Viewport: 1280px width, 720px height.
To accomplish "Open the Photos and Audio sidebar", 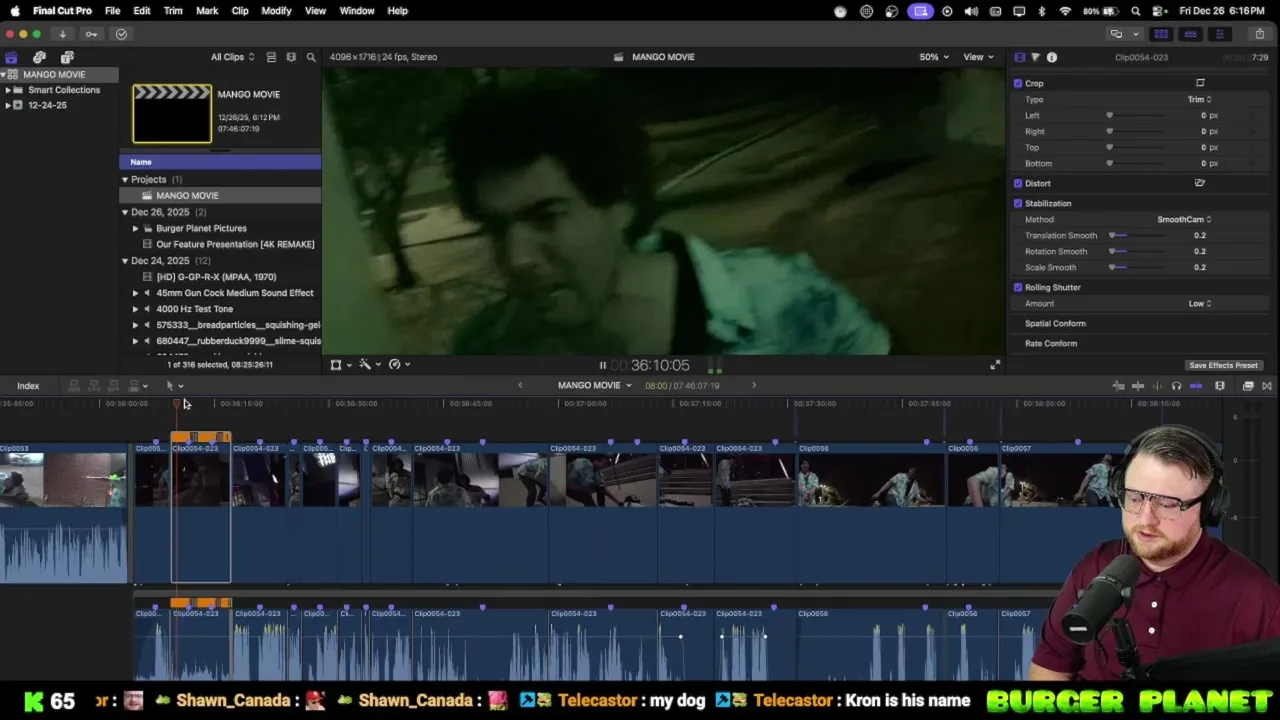I will 39,57.
